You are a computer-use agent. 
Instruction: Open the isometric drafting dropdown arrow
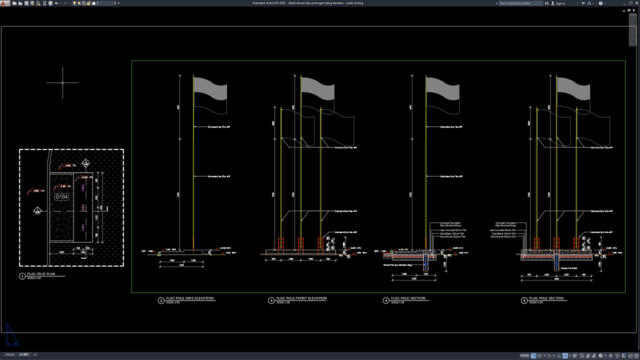(554, 356)
